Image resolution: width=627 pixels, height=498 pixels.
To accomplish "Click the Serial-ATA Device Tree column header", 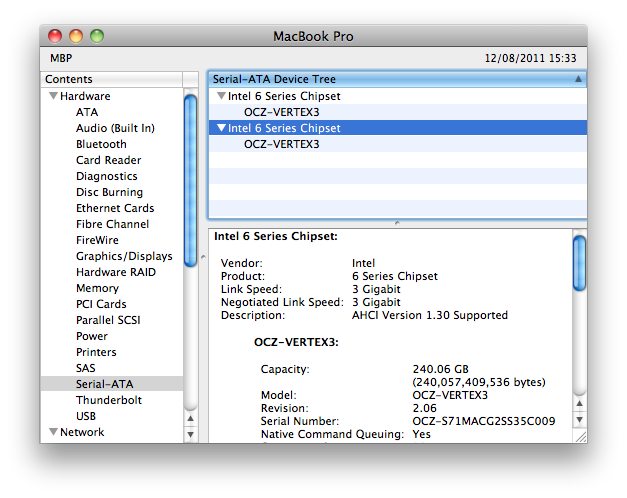I will pyautogui.click(x=398, y=79).
